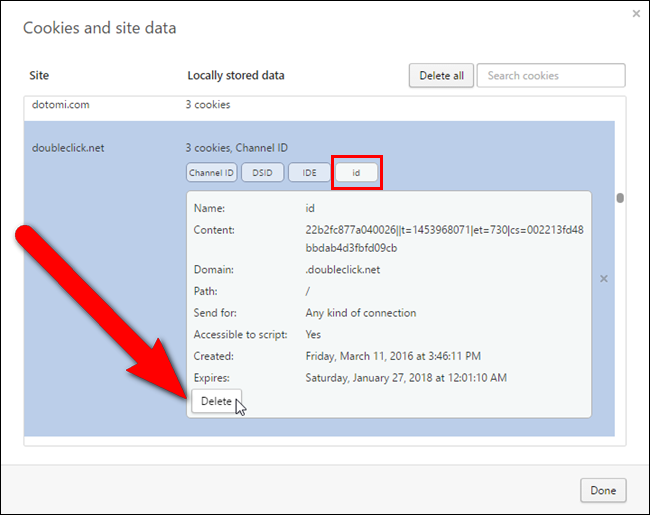Remove the doubleclick.net site entry with X
Screen dimensions: 650x515
pyautogui.click(x=604, y=279)
